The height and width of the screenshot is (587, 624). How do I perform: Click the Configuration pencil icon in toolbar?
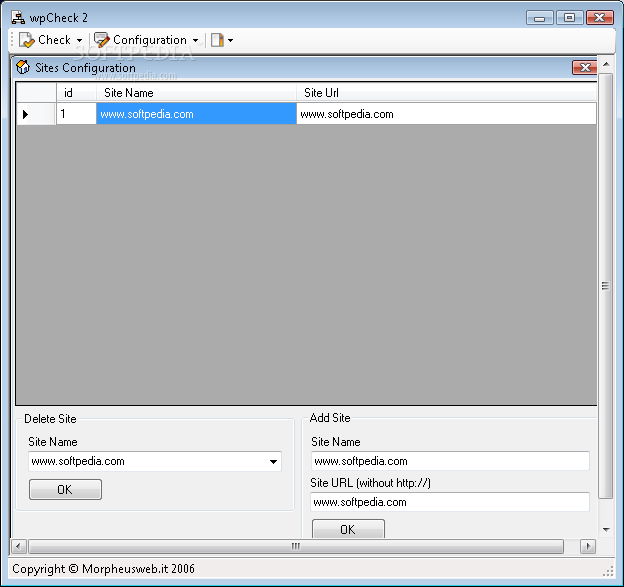(x=101, y=40)
